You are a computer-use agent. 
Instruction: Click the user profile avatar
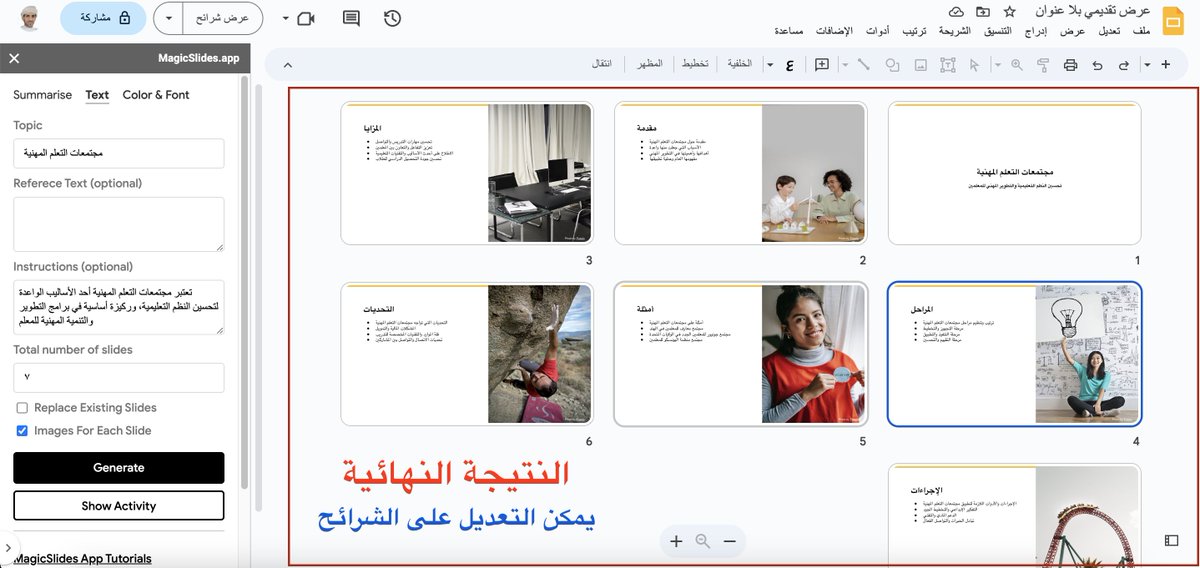coord(31,18)
